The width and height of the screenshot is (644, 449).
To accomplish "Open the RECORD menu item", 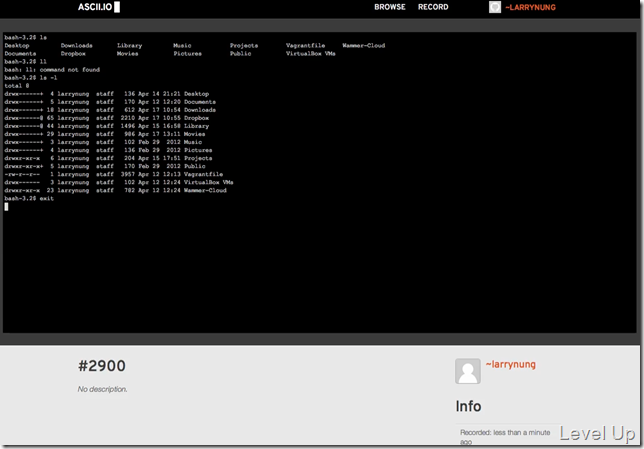I will click(433, 7).
